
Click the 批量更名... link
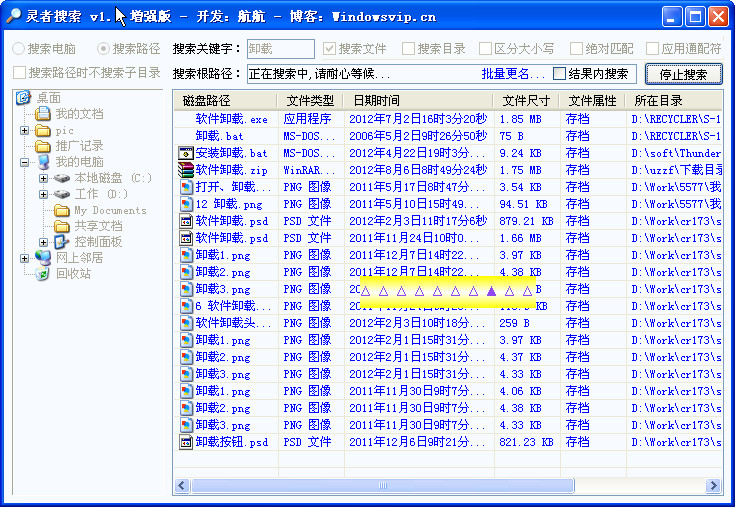[513, 74]
